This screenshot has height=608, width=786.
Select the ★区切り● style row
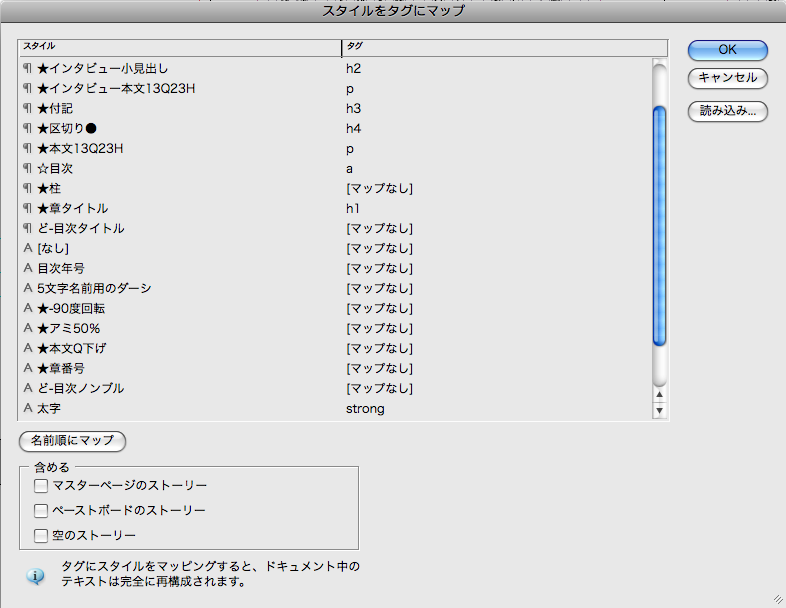335,129
